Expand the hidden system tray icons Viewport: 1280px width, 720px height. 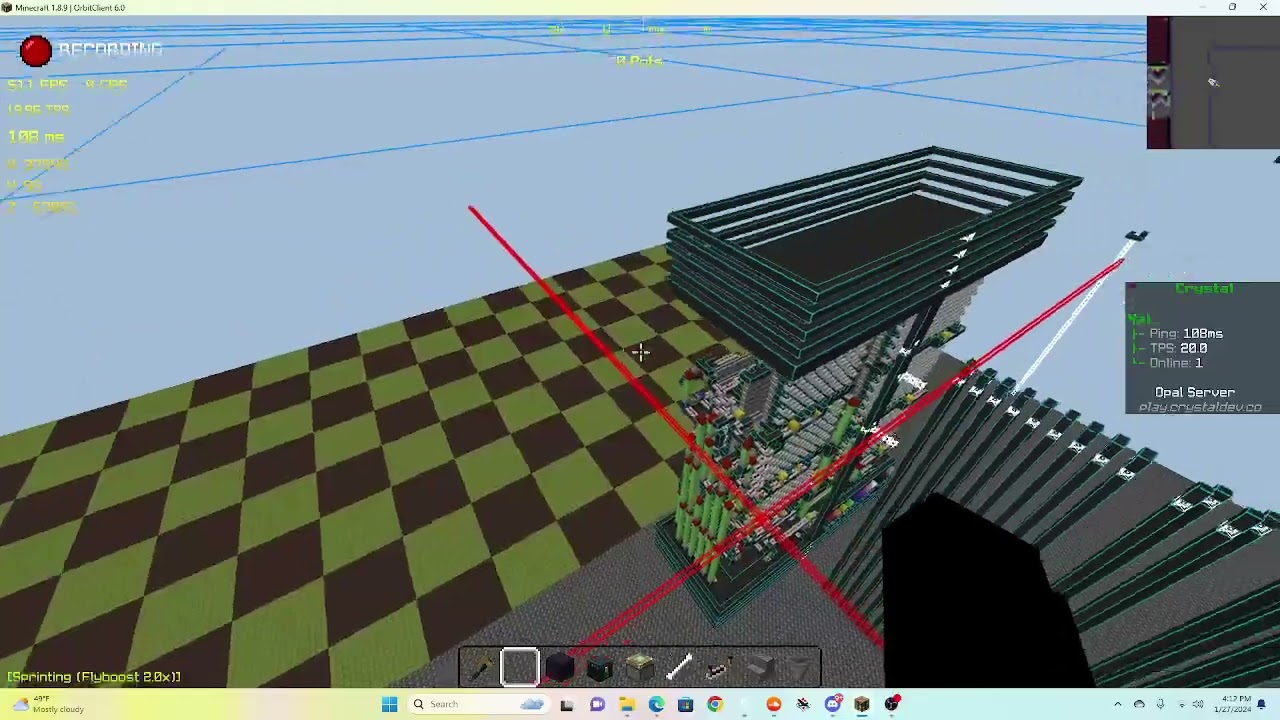tap(1118, 704)
